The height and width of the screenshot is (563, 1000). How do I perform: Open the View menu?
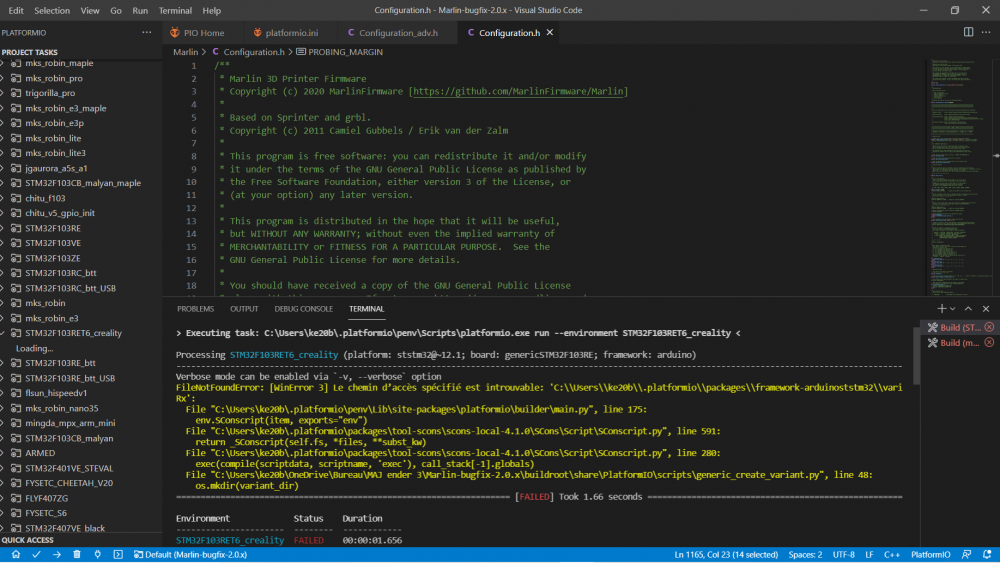tap(90, 10)
